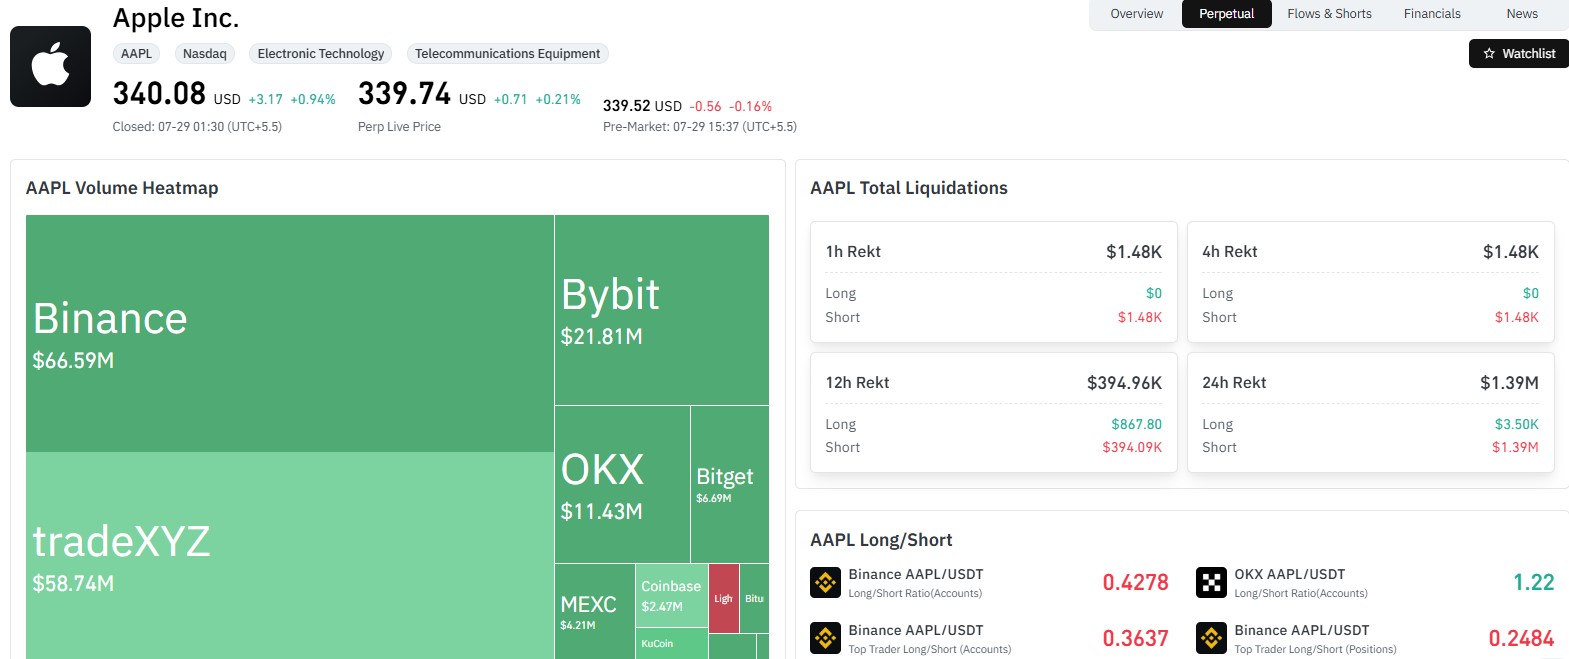The width and height of the screenshot is (1569, 659).
Task: Click the +0.94% change value
Action: [313, 100]
